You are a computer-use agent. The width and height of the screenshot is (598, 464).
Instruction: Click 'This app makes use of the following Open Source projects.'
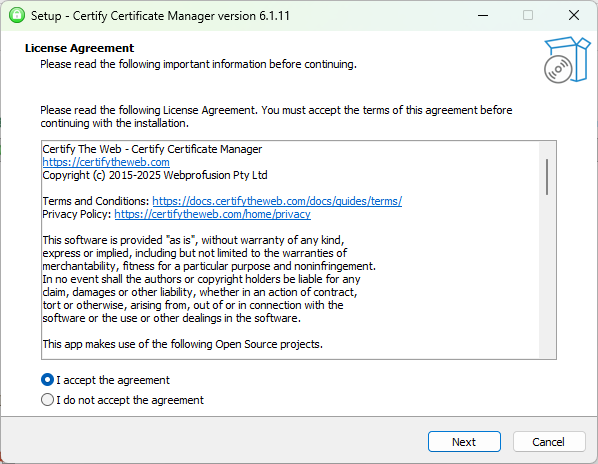pos(183,344)
